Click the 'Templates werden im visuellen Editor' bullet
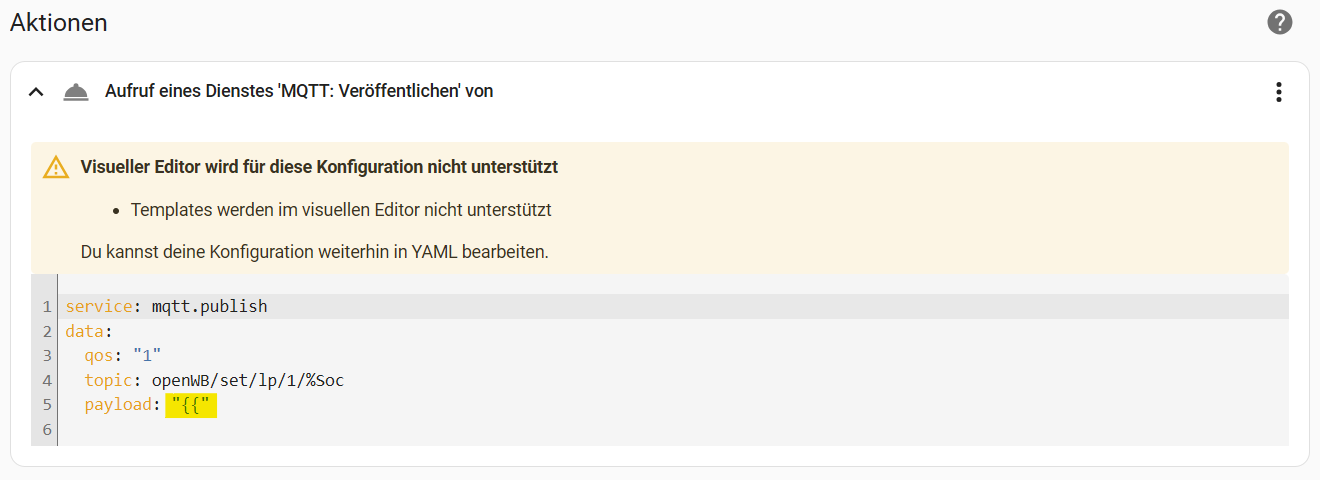1320x480 pixels. pyautogui.click(x=341, y=210)
